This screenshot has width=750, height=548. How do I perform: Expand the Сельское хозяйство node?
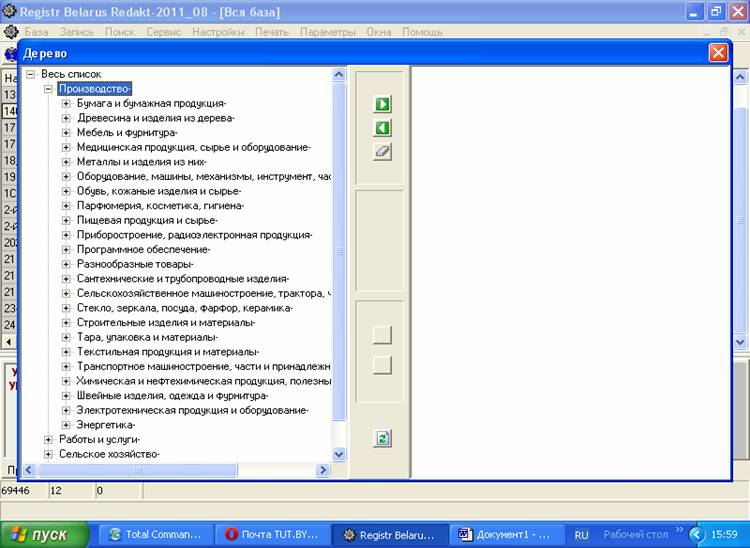tap(48, 454)
